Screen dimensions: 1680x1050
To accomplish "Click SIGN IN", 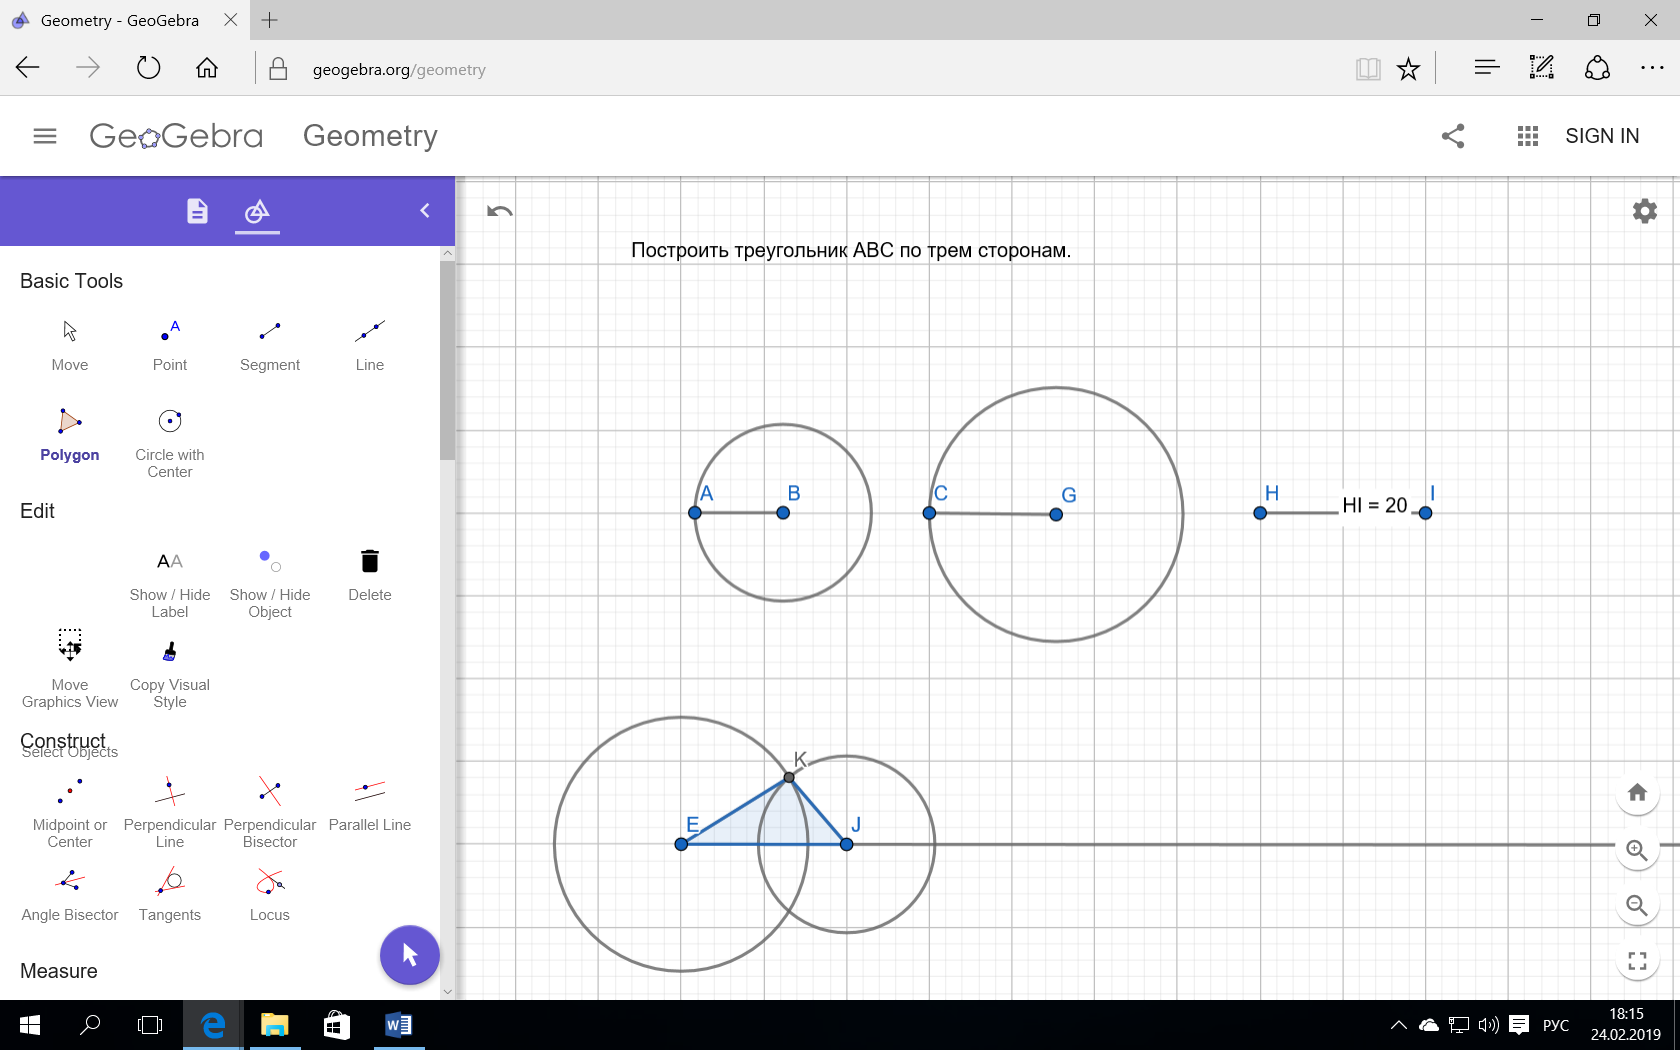I will click(x=1602, y=136).
